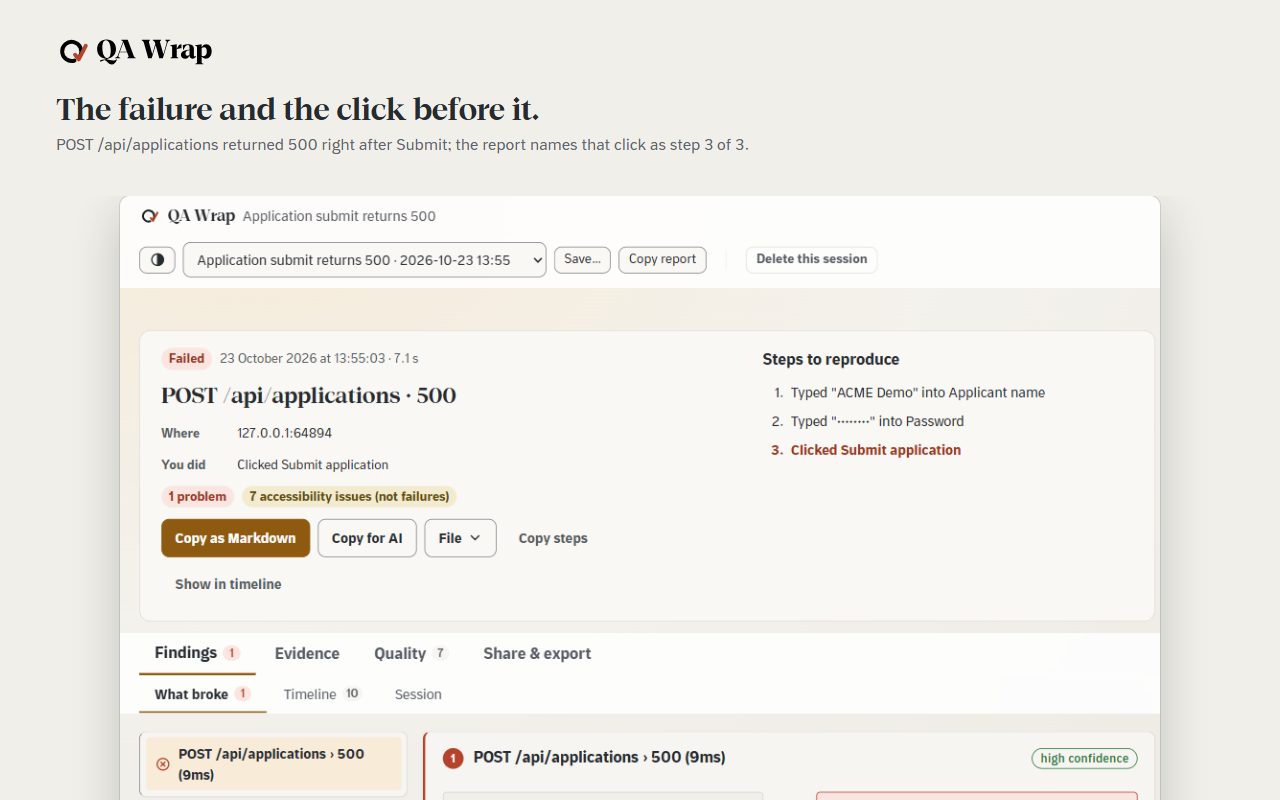Switch to the Timeline sub-tab
This screenshot has width=1280, height=800.
click(x=322, y=694)
